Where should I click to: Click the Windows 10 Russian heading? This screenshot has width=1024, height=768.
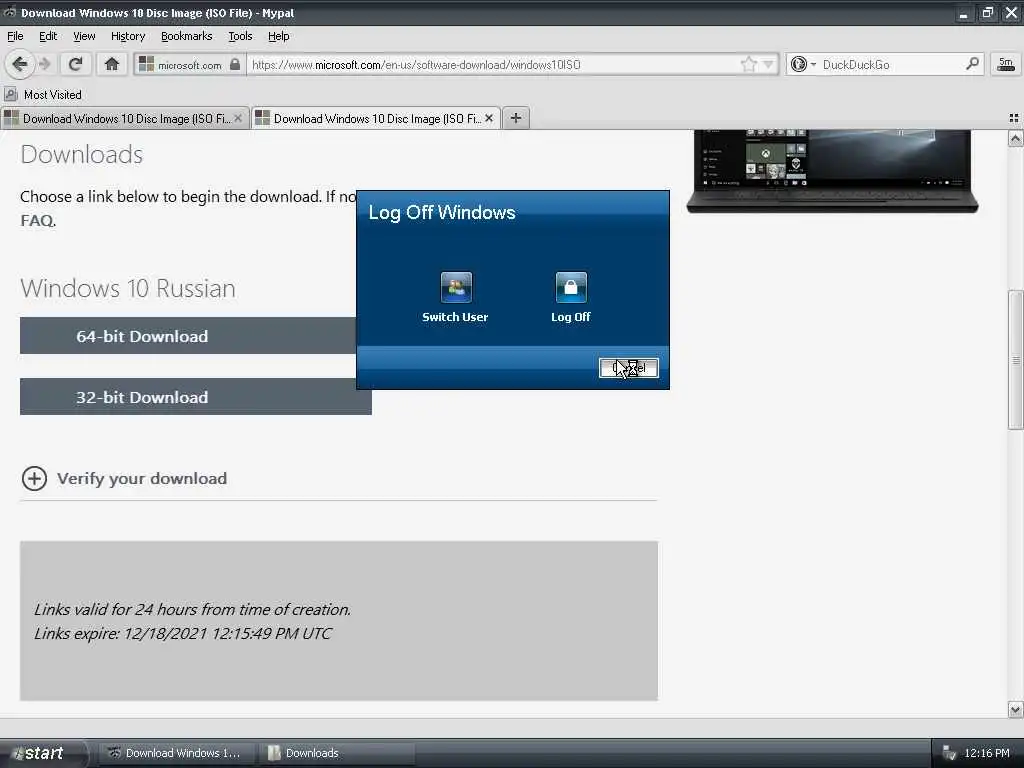click(128, 288)
